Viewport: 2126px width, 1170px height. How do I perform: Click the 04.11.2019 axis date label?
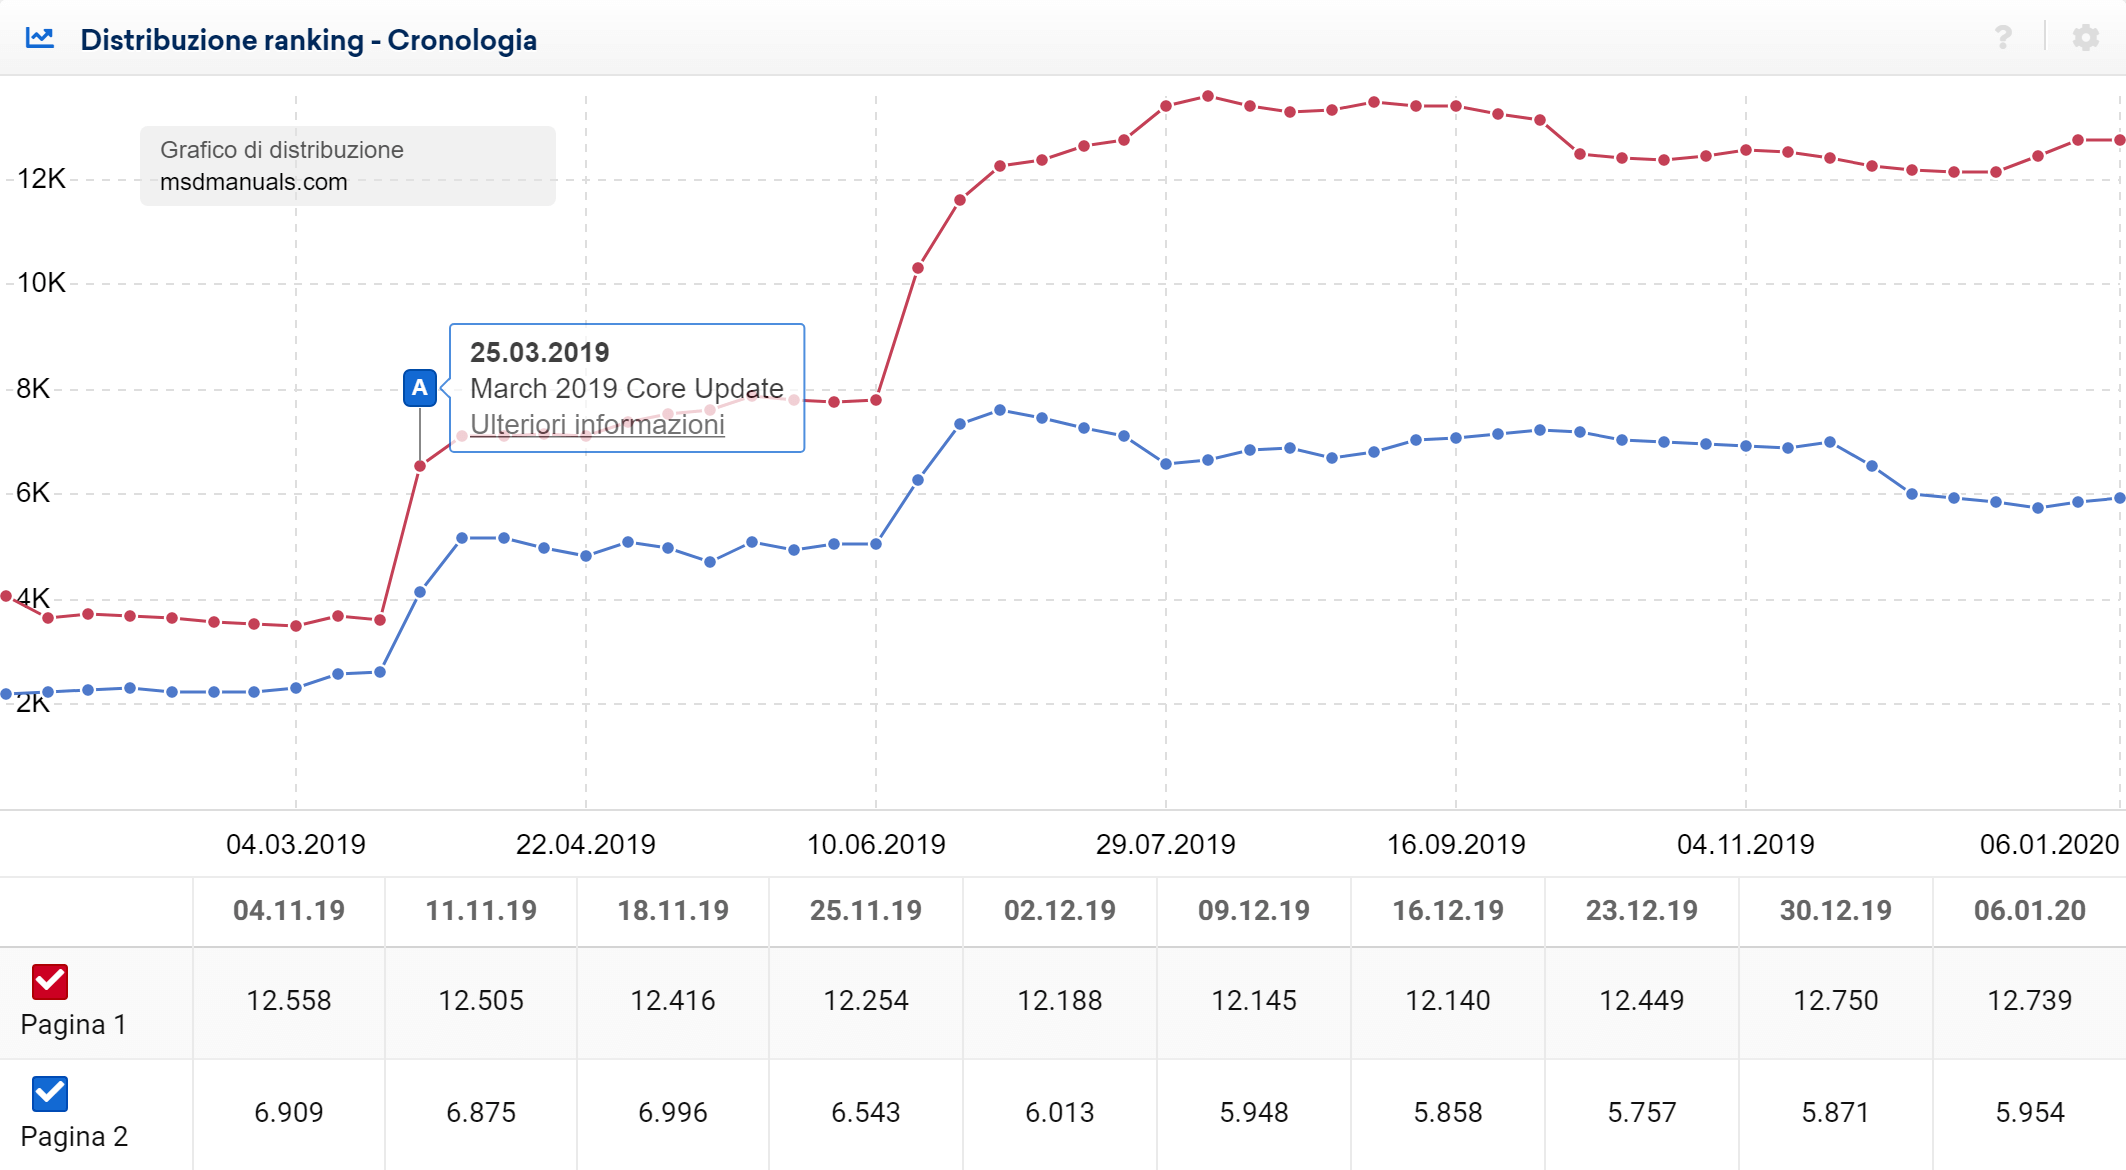click(1746, 844)
